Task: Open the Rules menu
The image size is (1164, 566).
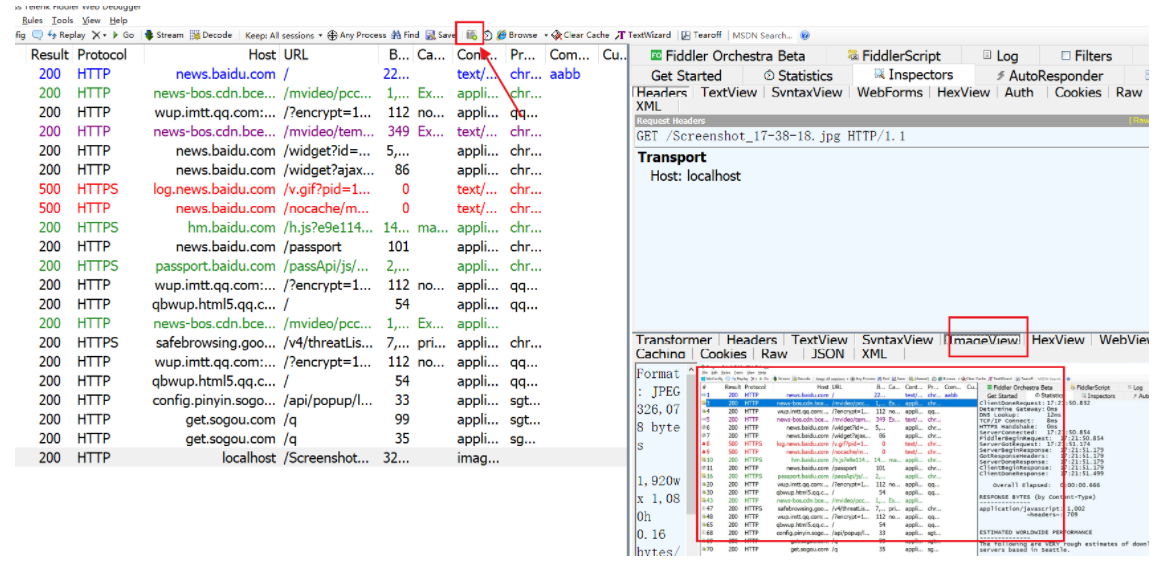Action: point(33,21)
